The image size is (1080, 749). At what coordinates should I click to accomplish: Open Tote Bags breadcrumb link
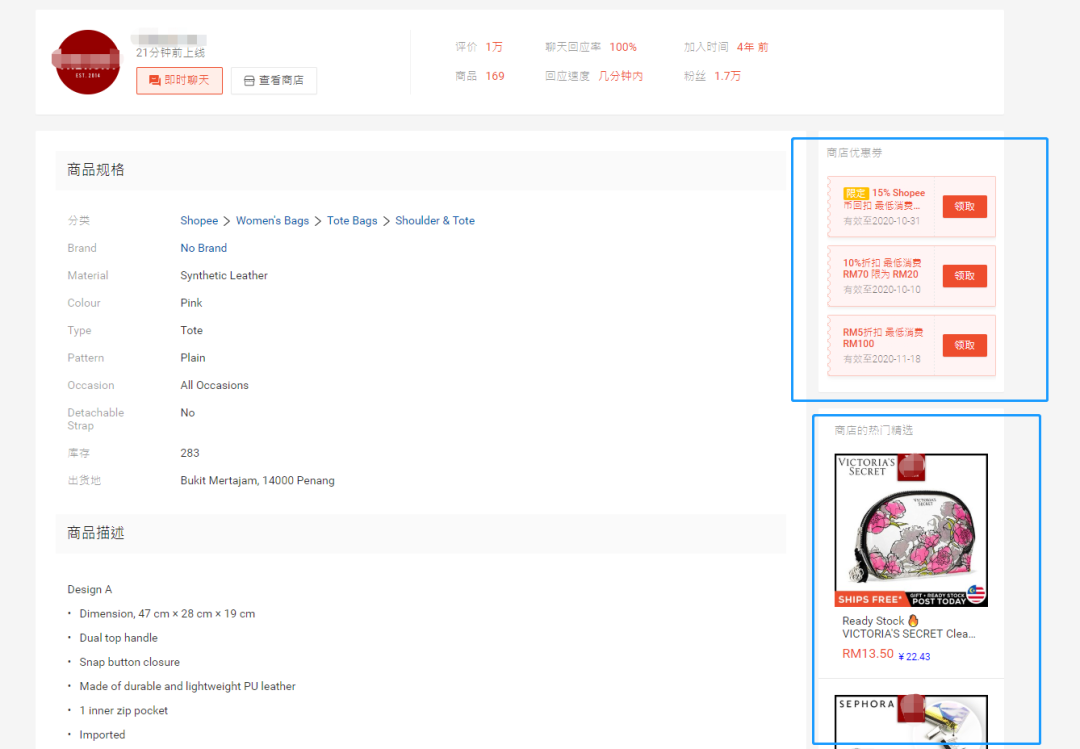pyautogui.click(x=352, y=220)
